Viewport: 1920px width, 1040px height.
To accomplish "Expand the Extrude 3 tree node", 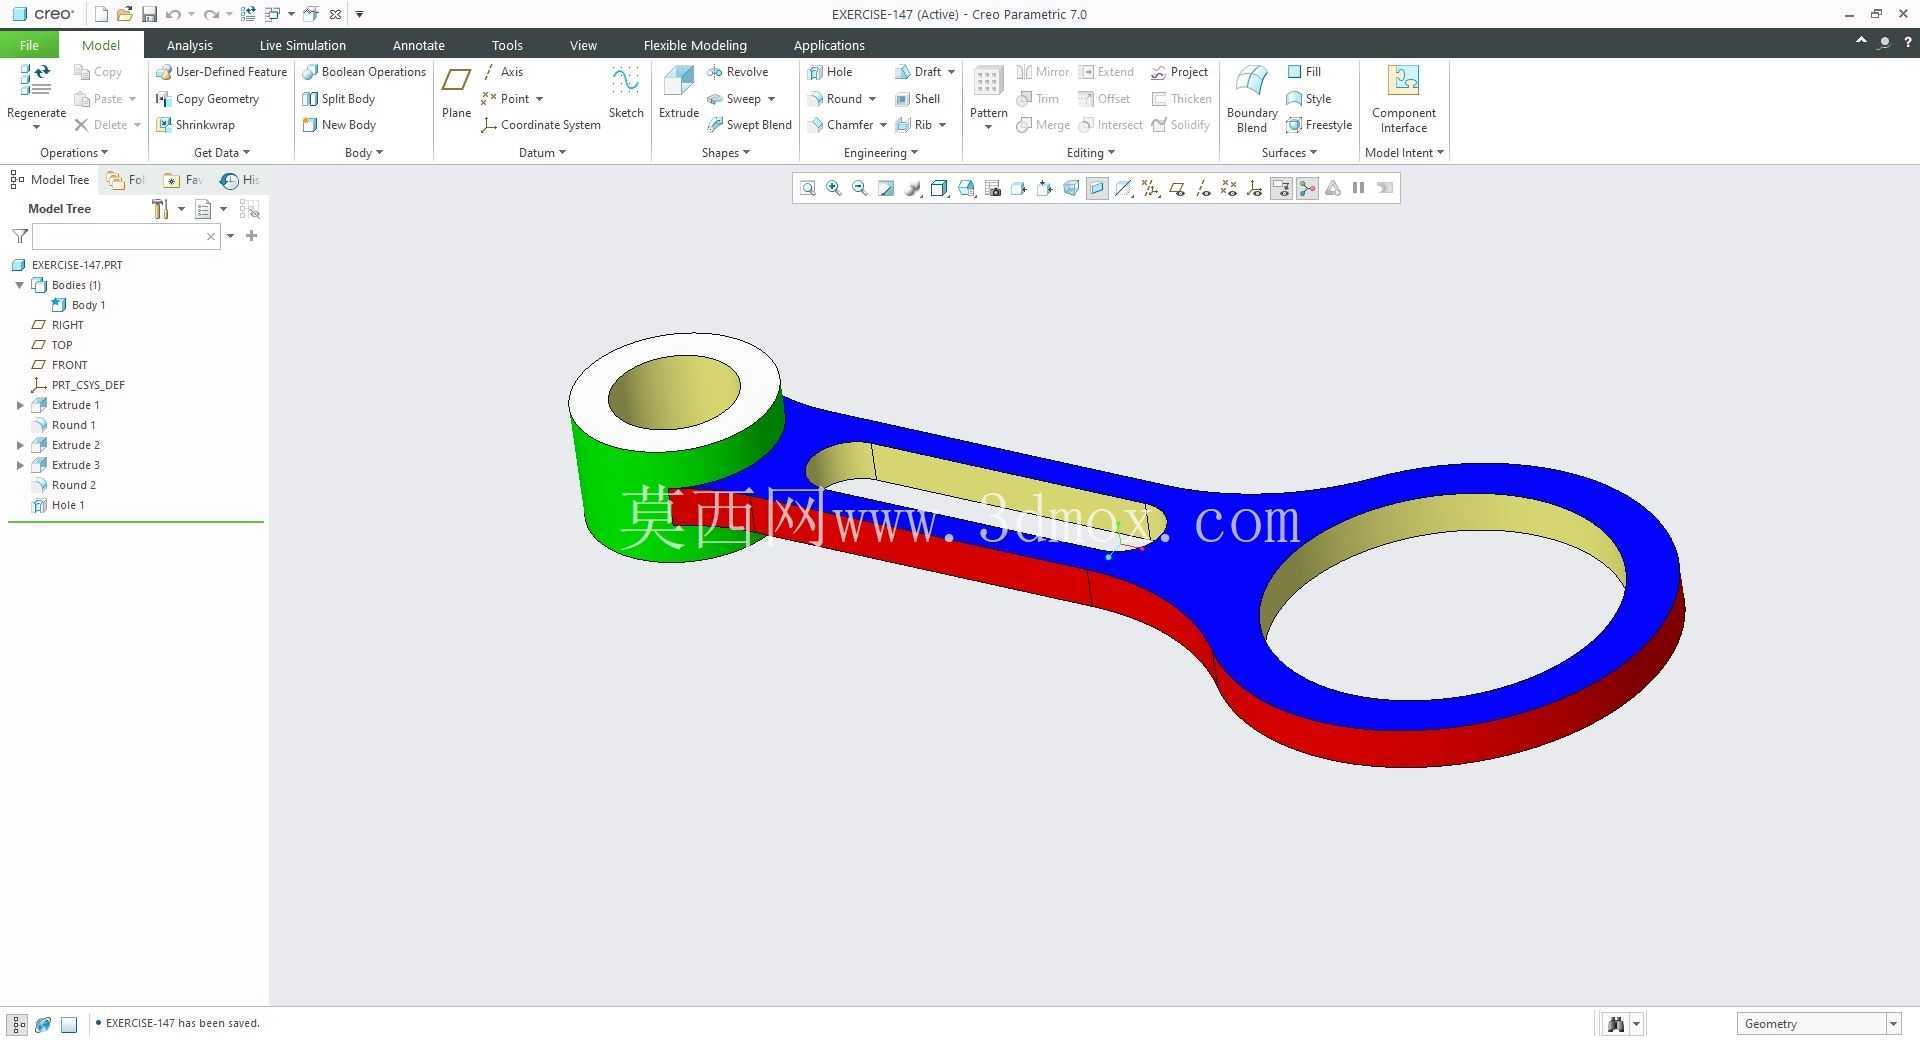I will 20,465.
